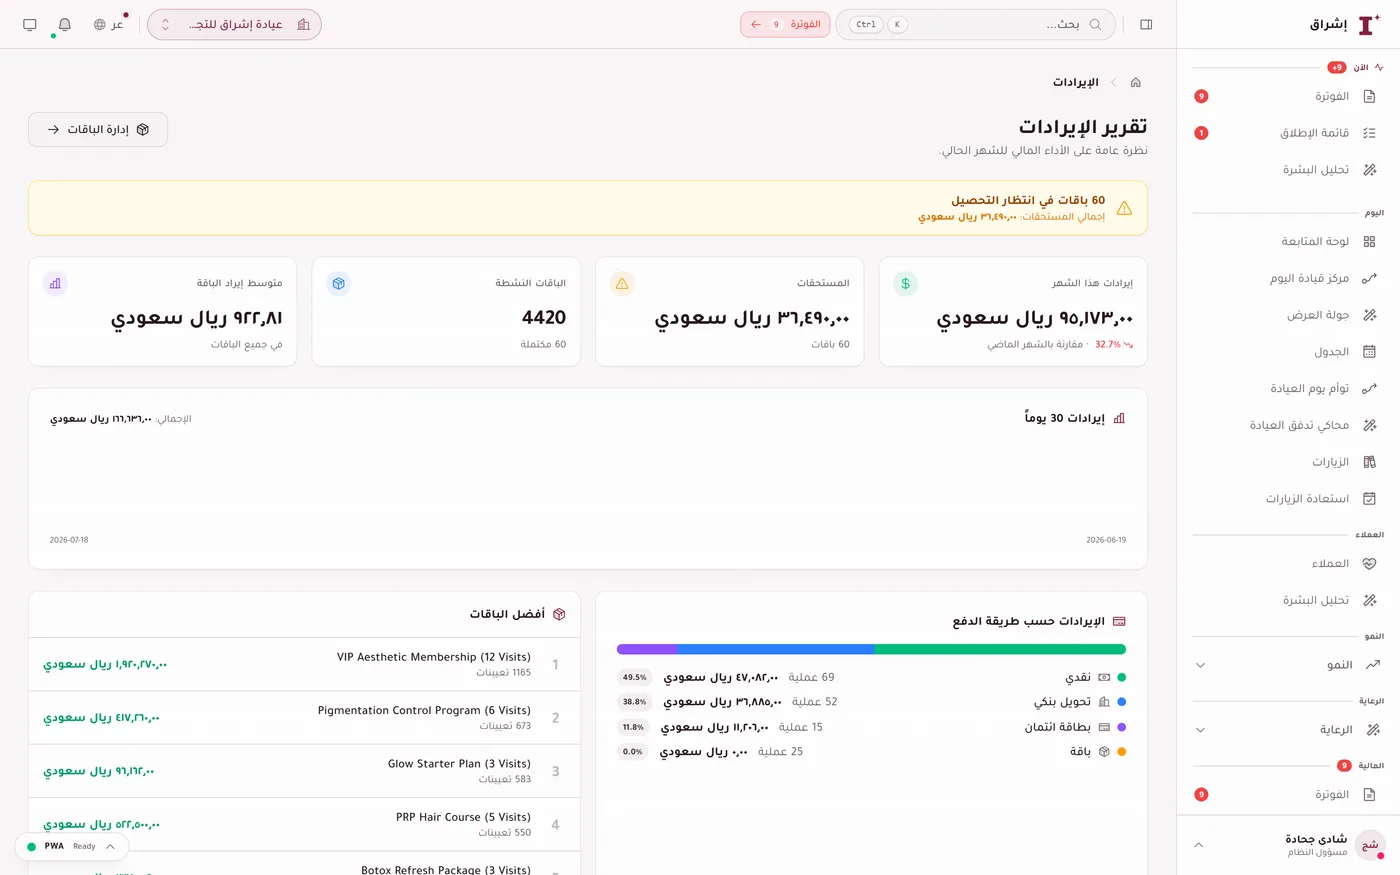Click the 32.7% change indicator

tap(1114, 344)
